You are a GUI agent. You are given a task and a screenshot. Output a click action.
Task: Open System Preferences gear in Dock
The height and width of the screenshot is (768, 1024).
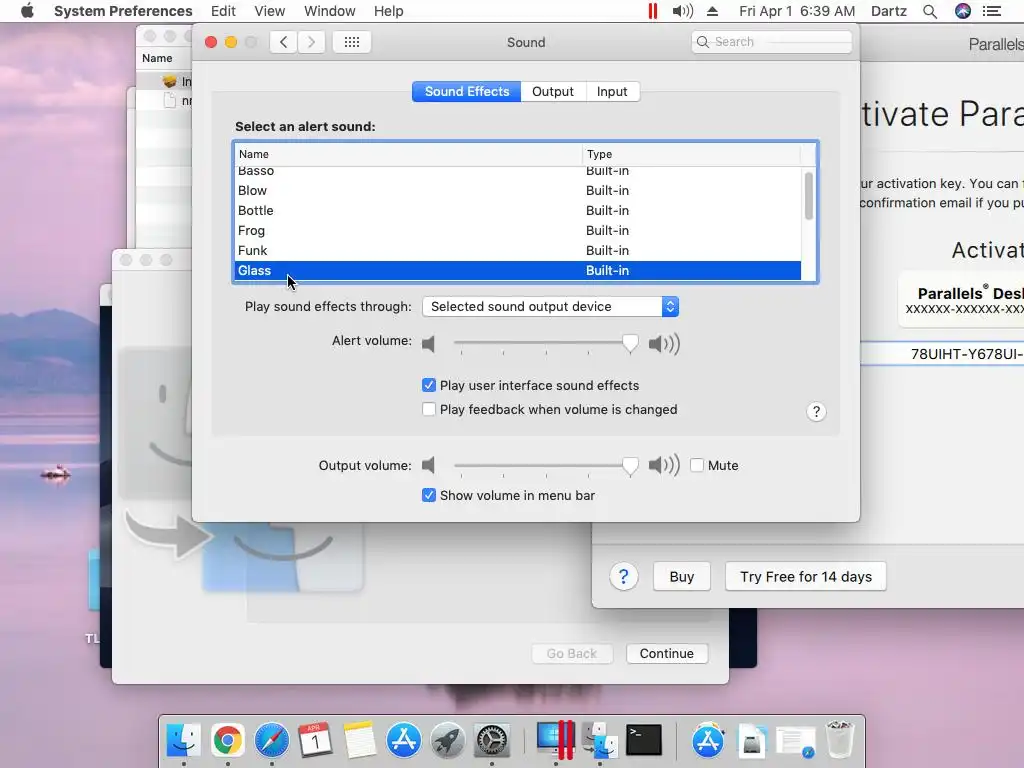(x=492, y=740)
